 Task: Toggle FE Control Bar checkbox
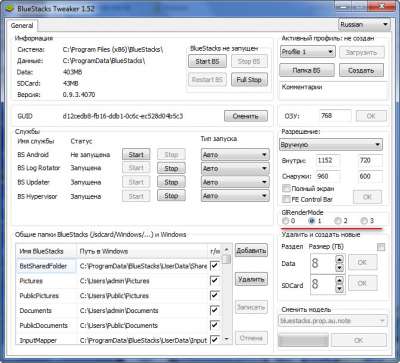[286, 199]
